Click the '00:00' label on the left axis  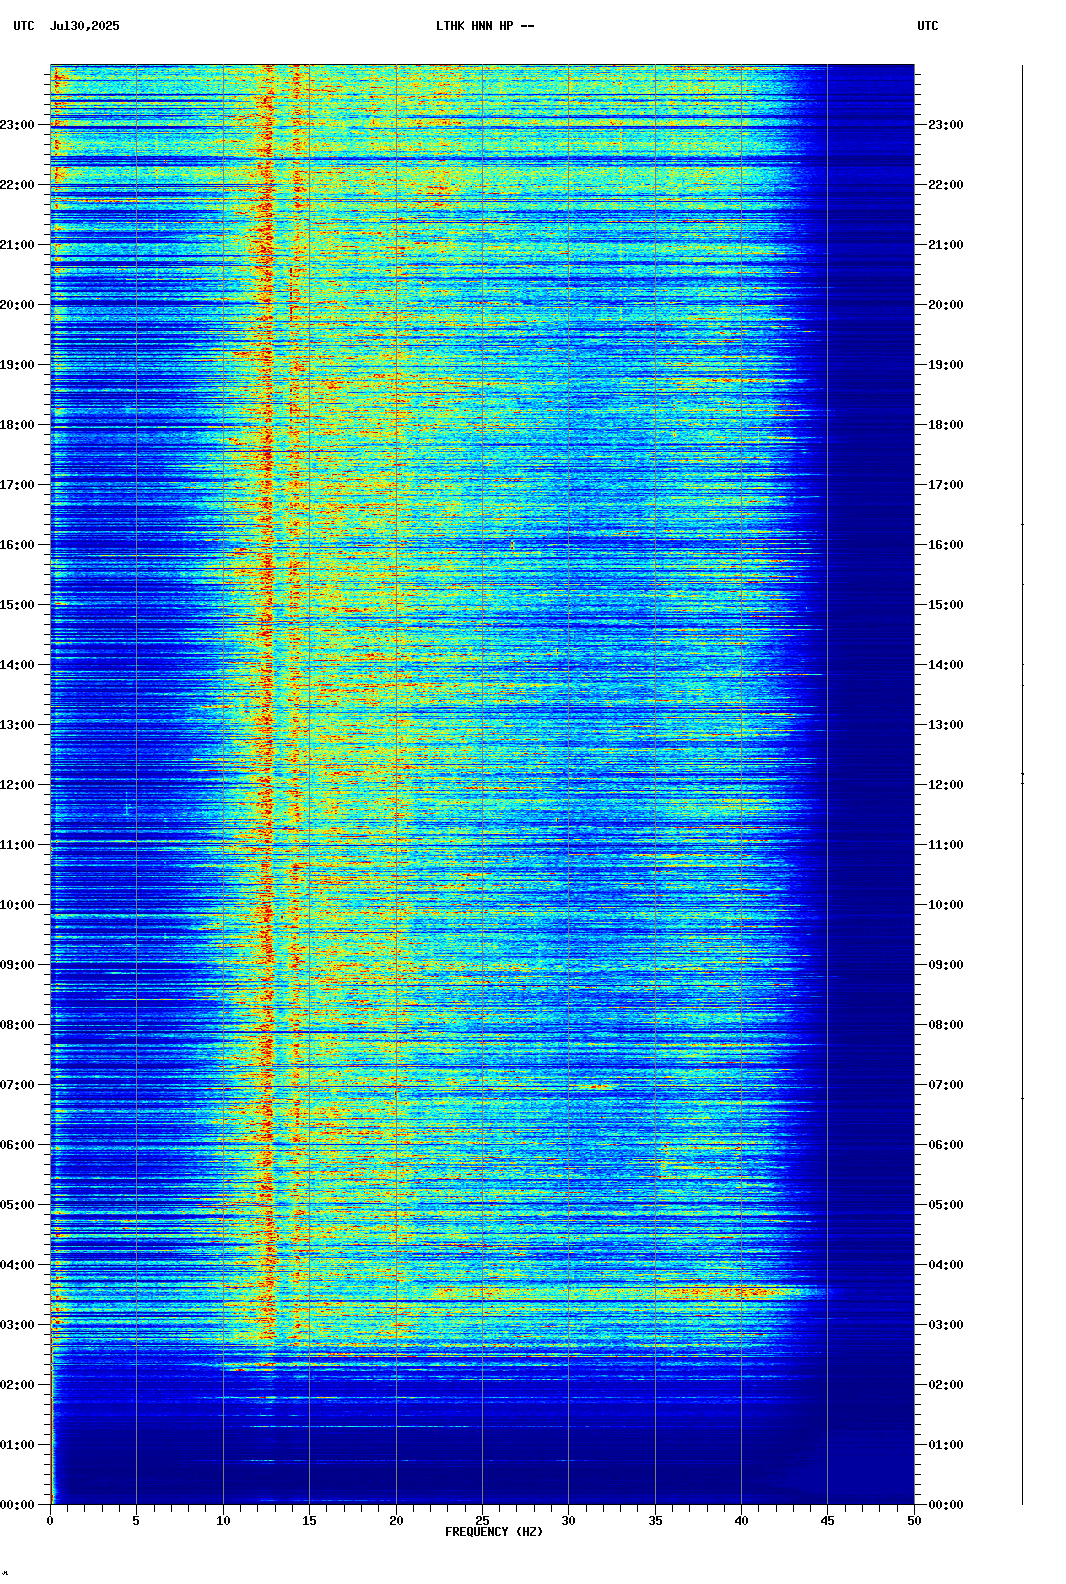pos(17,1505)
